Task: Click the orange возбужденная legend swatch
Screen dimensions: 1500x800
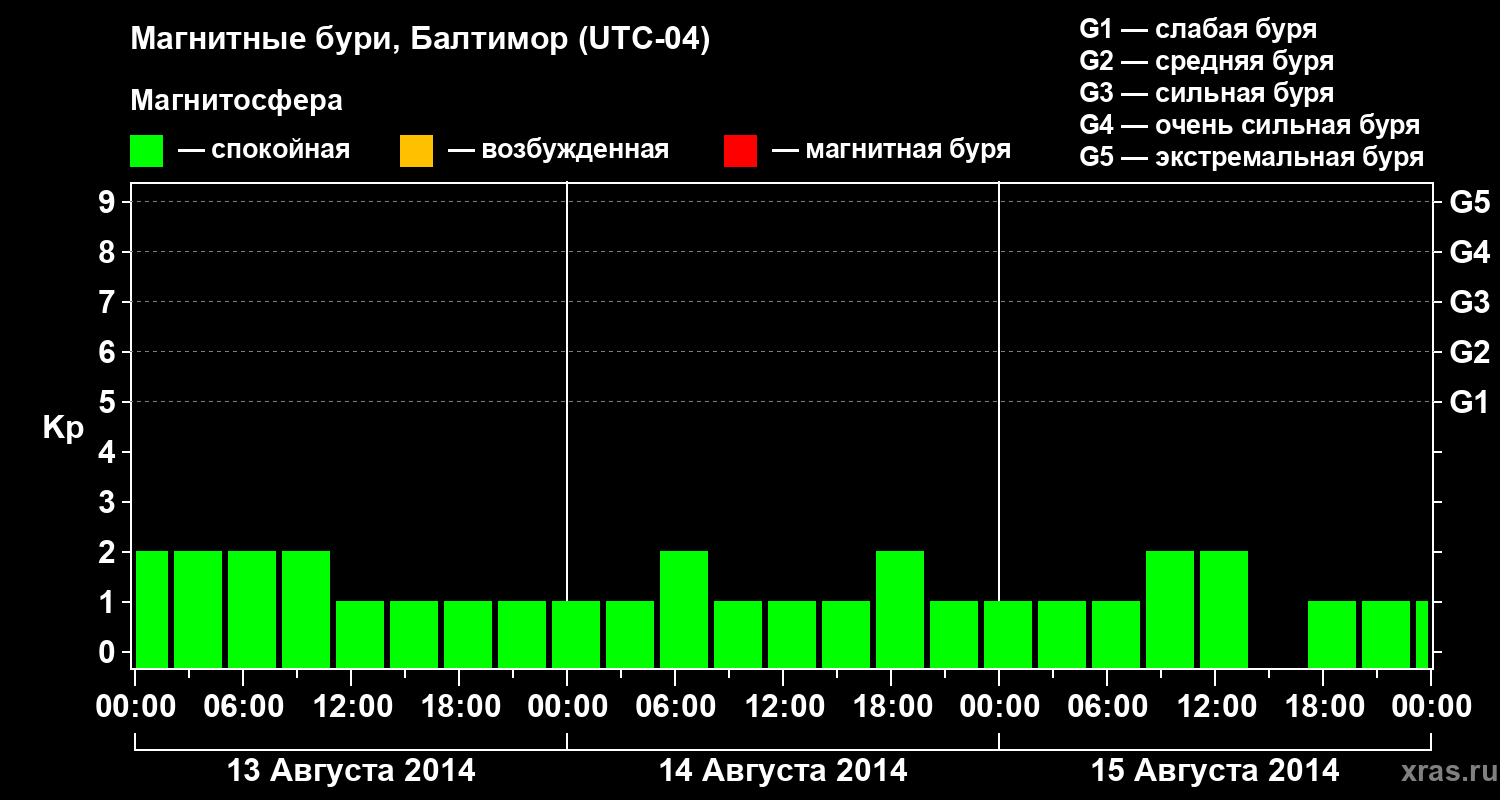Action: tap(416, 151)
